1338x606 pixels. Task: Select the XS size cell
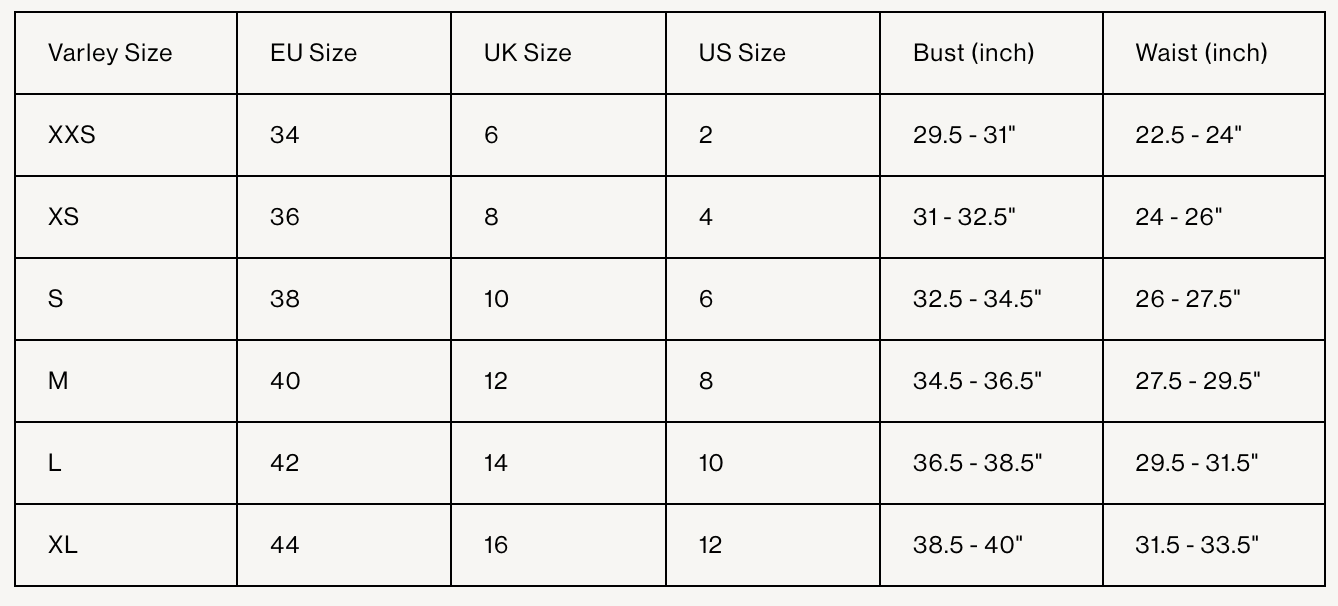[x=63, y=217]
